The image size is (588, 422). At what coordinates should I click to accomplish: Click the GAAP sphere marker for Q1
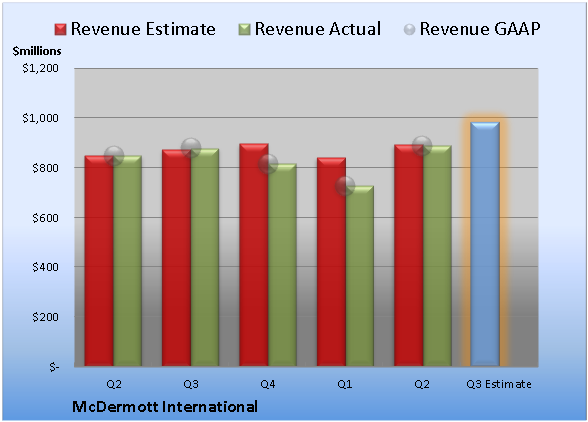(345, 186)
